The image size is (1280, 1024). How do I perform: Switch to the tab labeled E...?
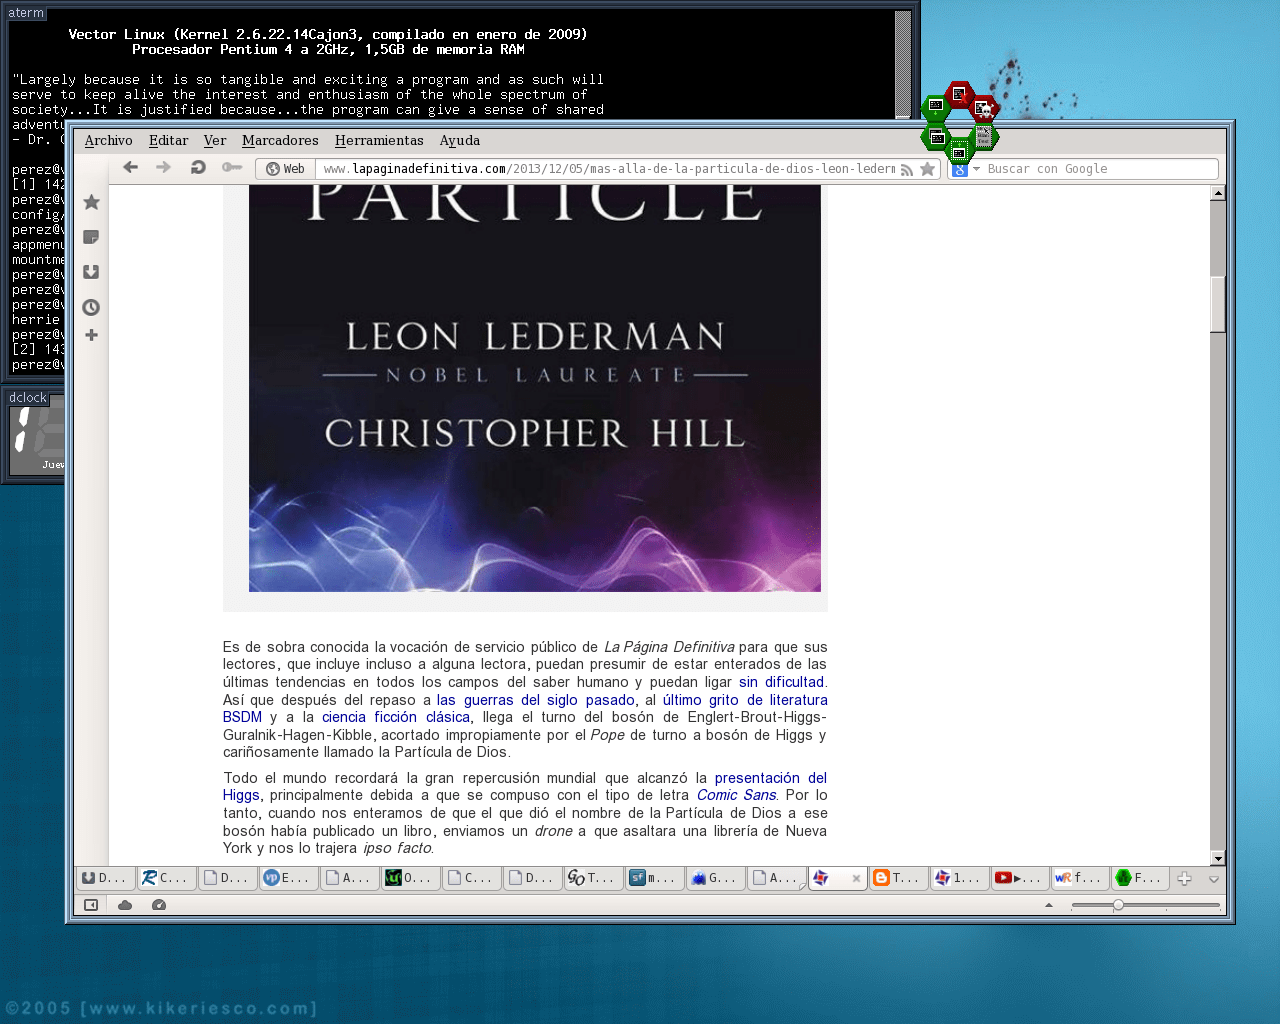click(x=287, y=878)
